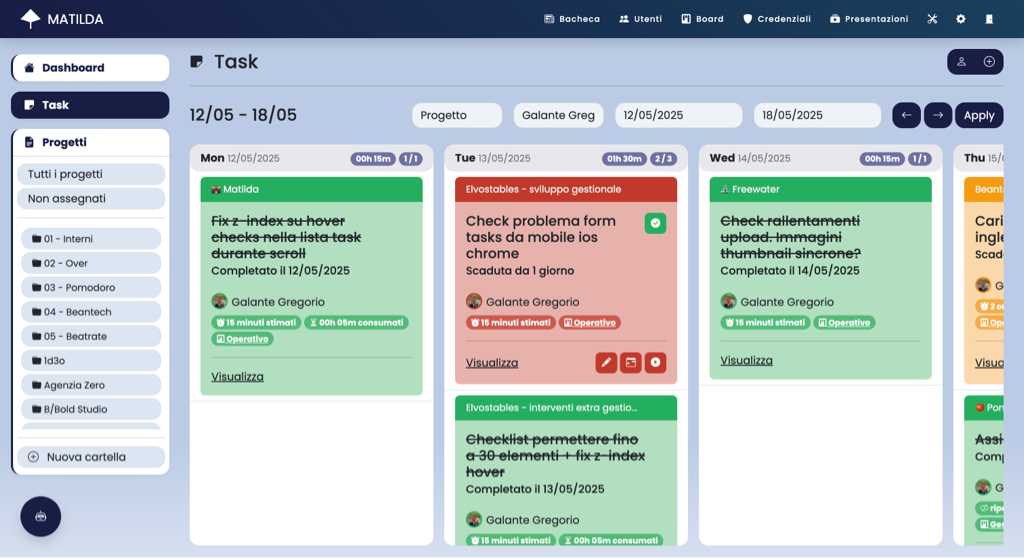This screenshot has width=1024, height=558.
Task: Click Visualizza on the Freewater task card
Action: (x=746, y=361)
